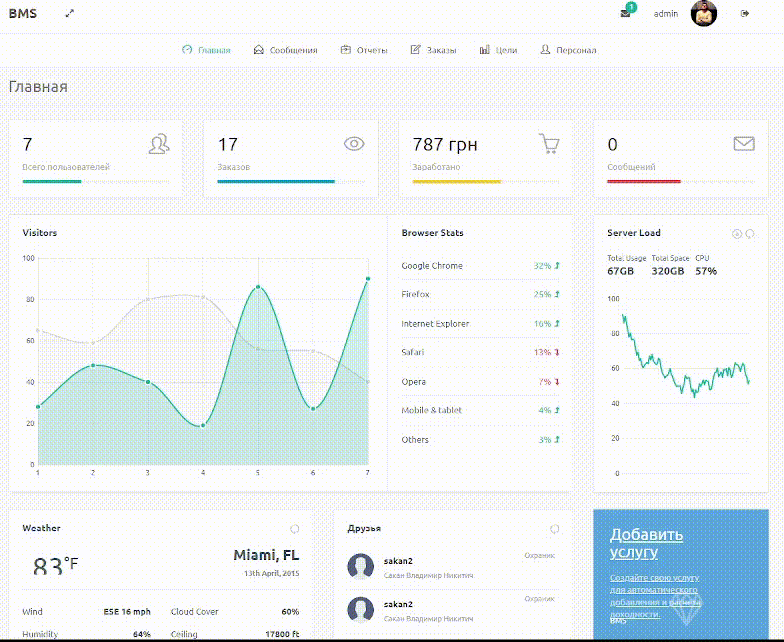Click the first sakan2 friend avatar
The height and width of the screenshot is (642, 784).
(x=360, y=566)
